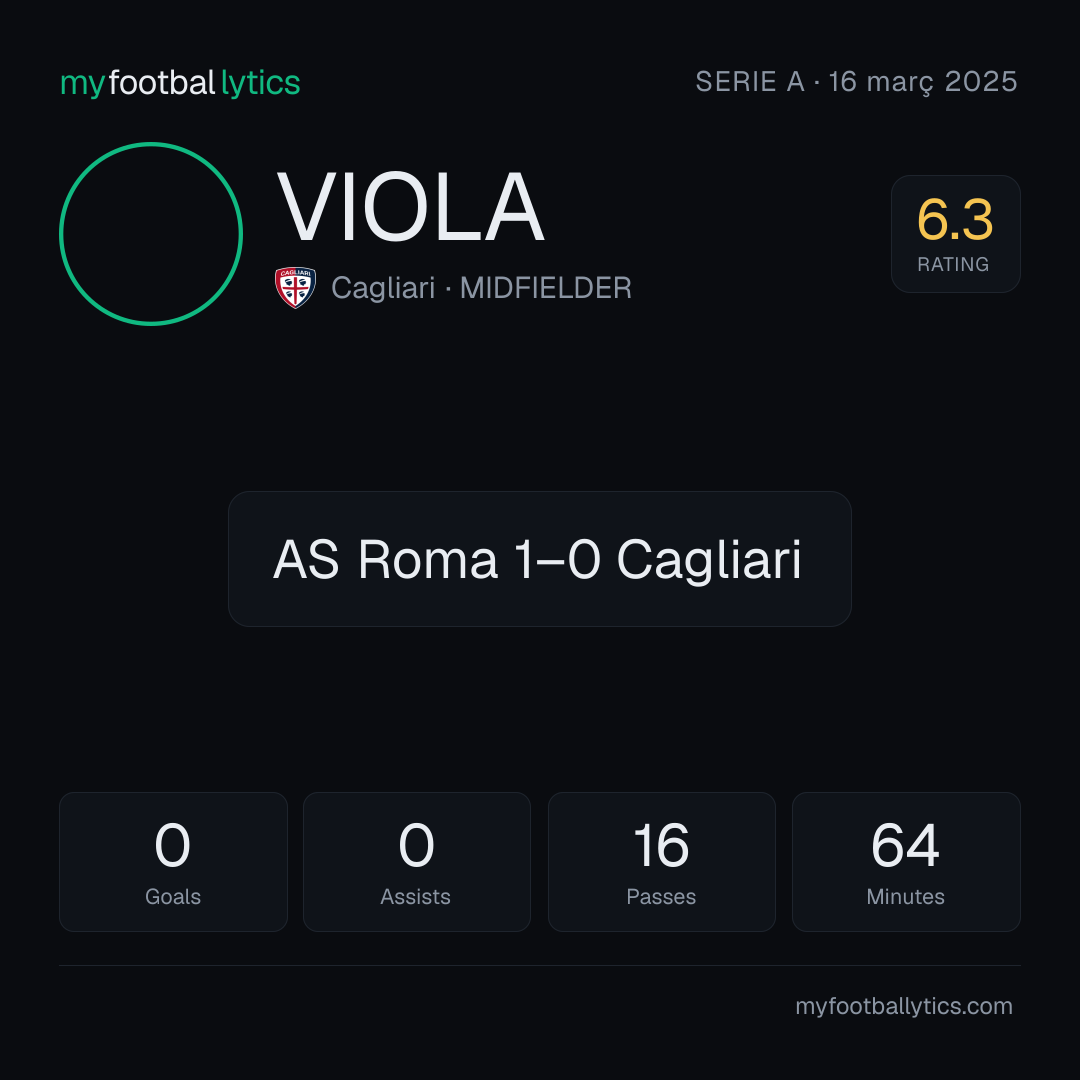1080x1080 pixels.
Task: Click the horizontal divider line above footer
Action: 540,965
